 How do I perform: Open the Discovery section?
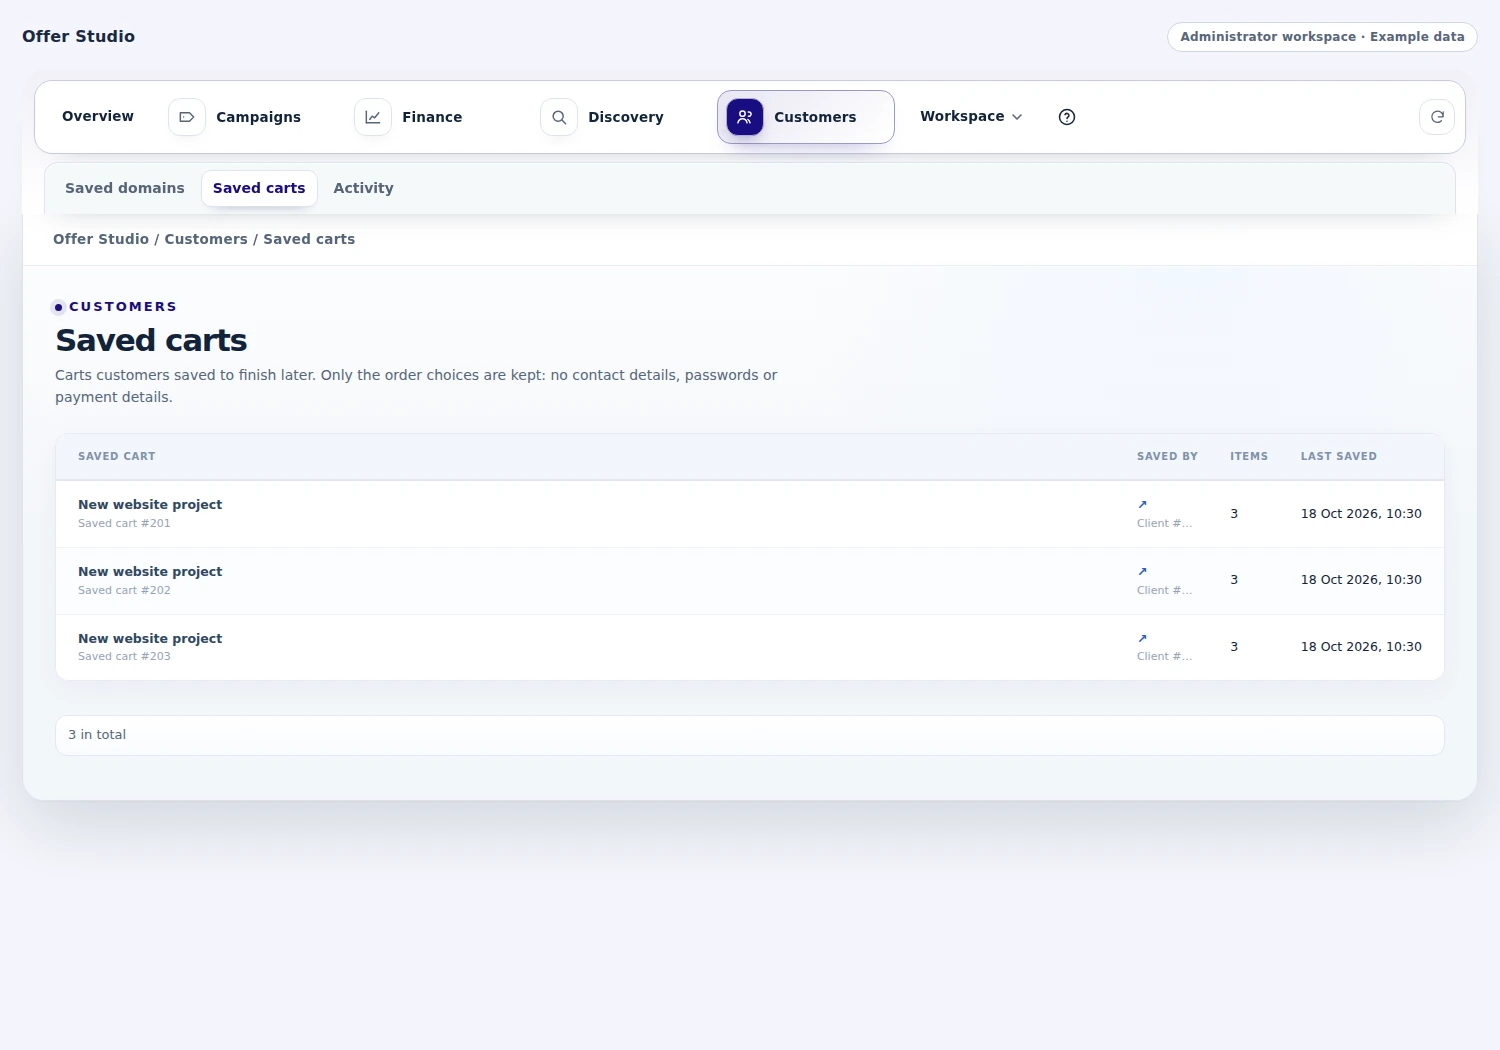tap(626, 117)
